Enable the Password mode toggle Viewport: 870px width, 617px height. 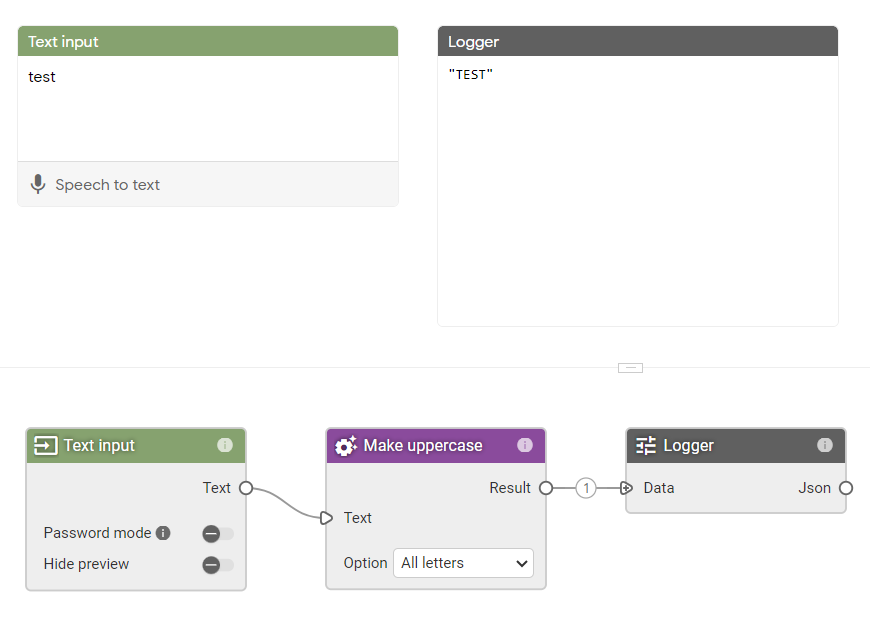point(218,534)
